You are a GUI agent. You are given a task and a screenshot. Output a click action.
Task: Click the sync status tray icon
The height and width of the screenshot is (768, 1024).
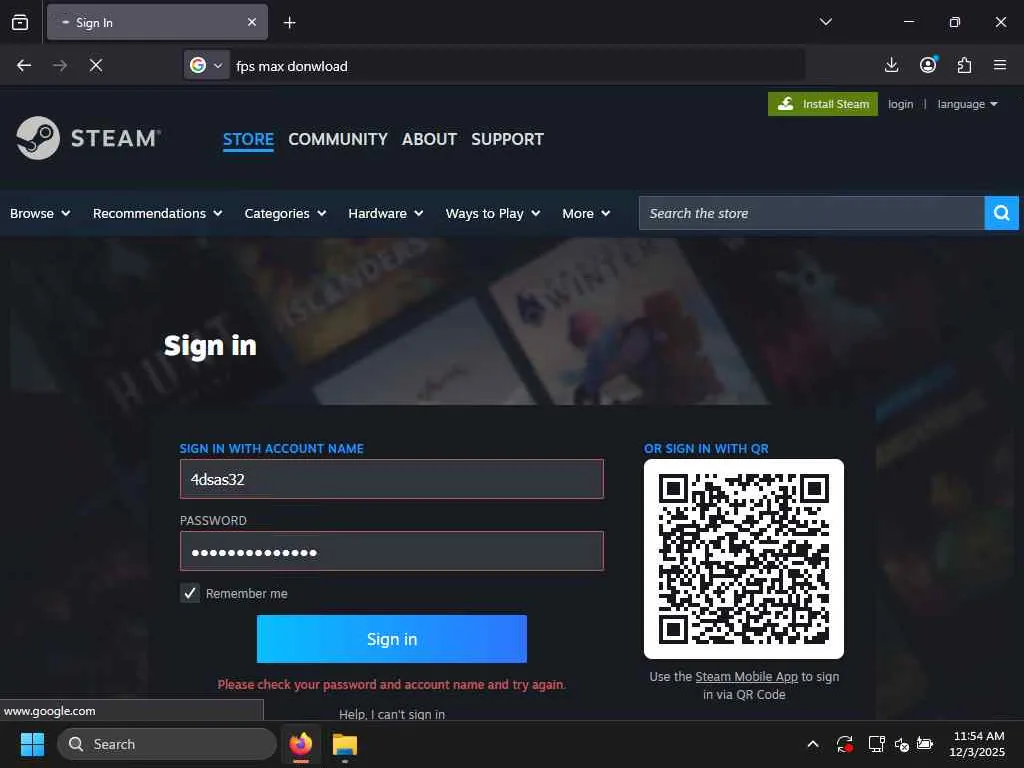pyautogui.click(x=844, y=744)
